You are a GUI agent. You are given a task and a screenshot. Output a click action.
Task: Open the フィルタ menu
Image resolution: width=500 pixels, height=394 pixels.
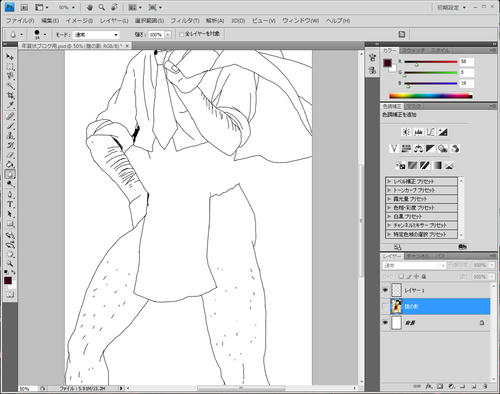[185, 21]
